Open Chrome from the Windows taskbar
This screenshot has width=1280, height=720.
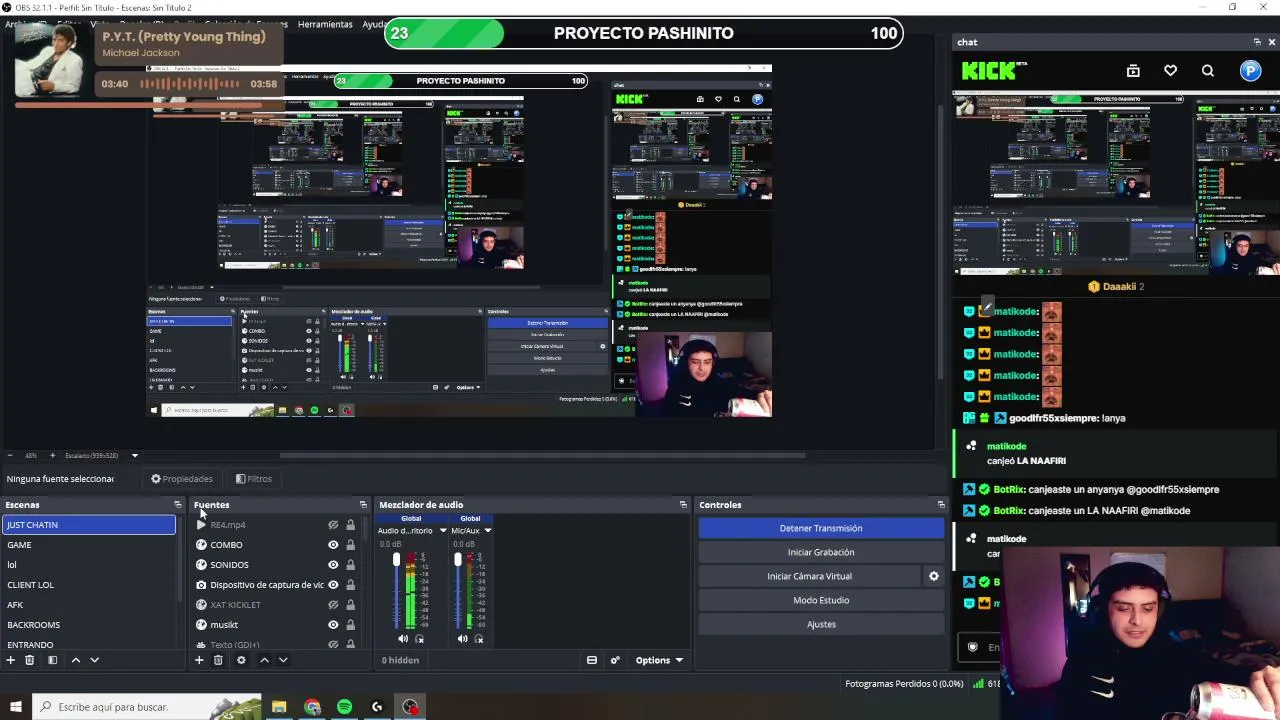tap(312, 707)
